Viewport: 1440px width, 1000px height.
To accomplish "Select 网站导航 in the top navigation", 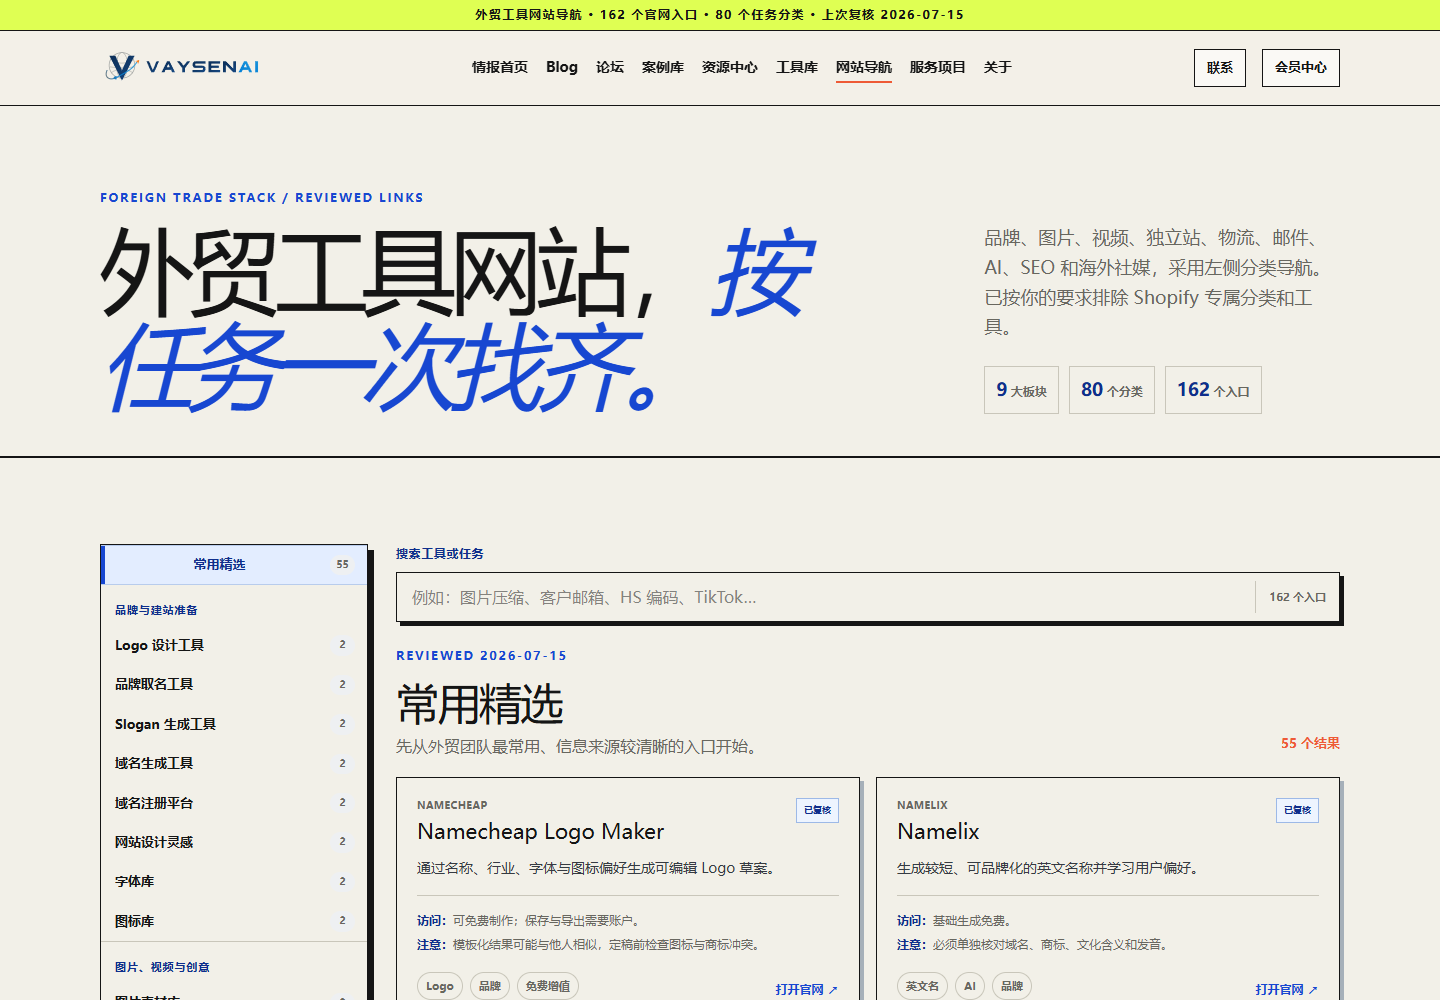I will (864, 67).
